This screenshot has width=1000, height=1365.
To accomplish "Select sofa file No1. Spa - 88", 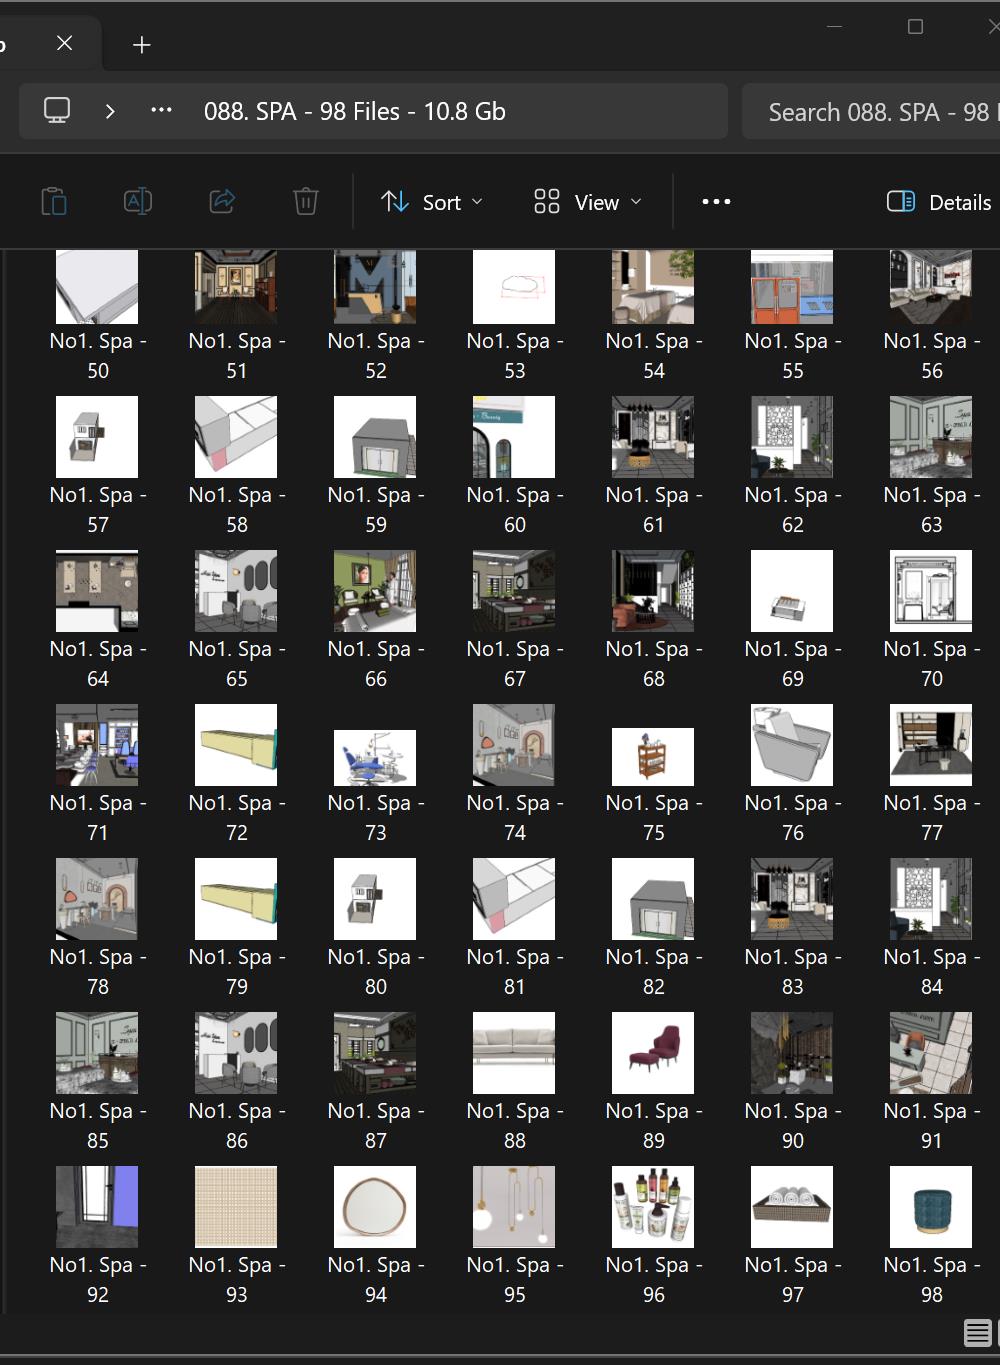I will point(514,1083).
